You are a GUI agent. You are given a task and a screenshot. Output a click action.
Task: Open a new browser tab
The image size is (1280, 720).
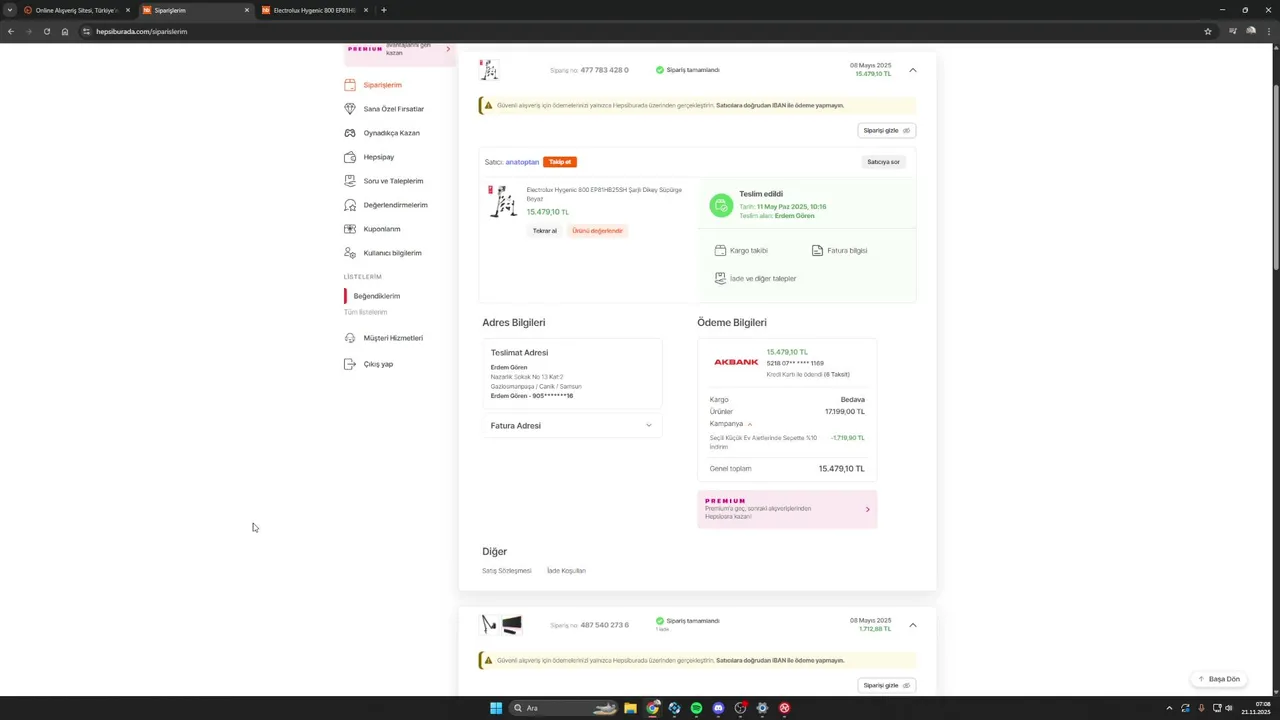[384, 10]
